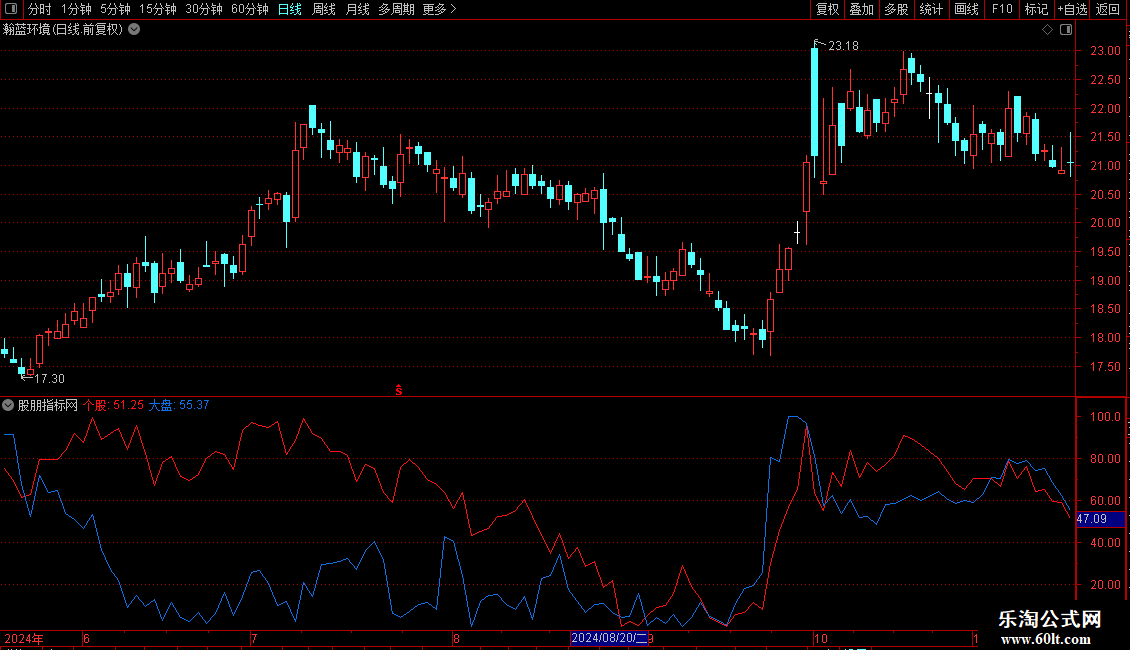Click the 返回 back button
Viewport: 1130px width, 650px height.
[1108, 9]
